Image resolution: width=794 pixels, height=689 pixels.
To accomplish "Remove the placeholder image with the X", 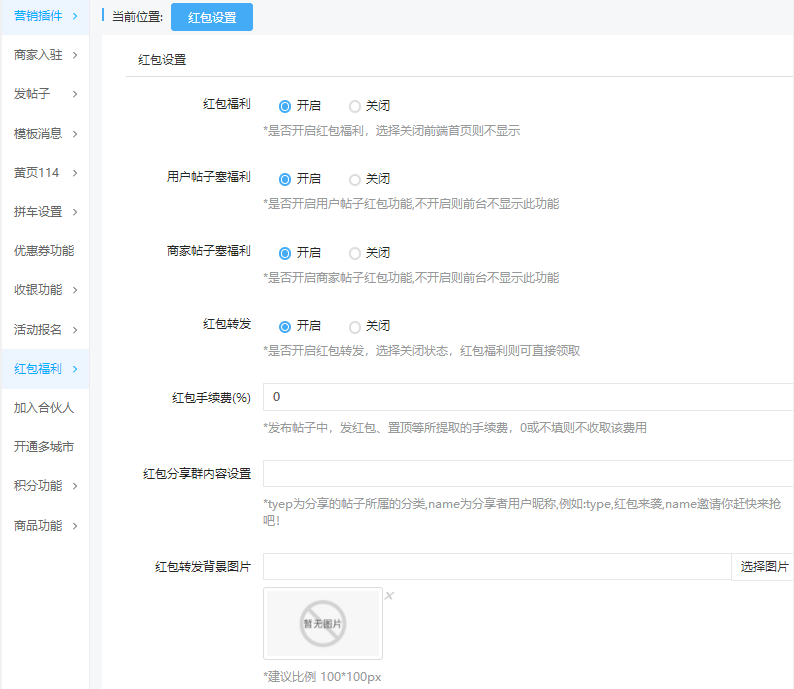I will pyautogui.click(x=389, y=596).
